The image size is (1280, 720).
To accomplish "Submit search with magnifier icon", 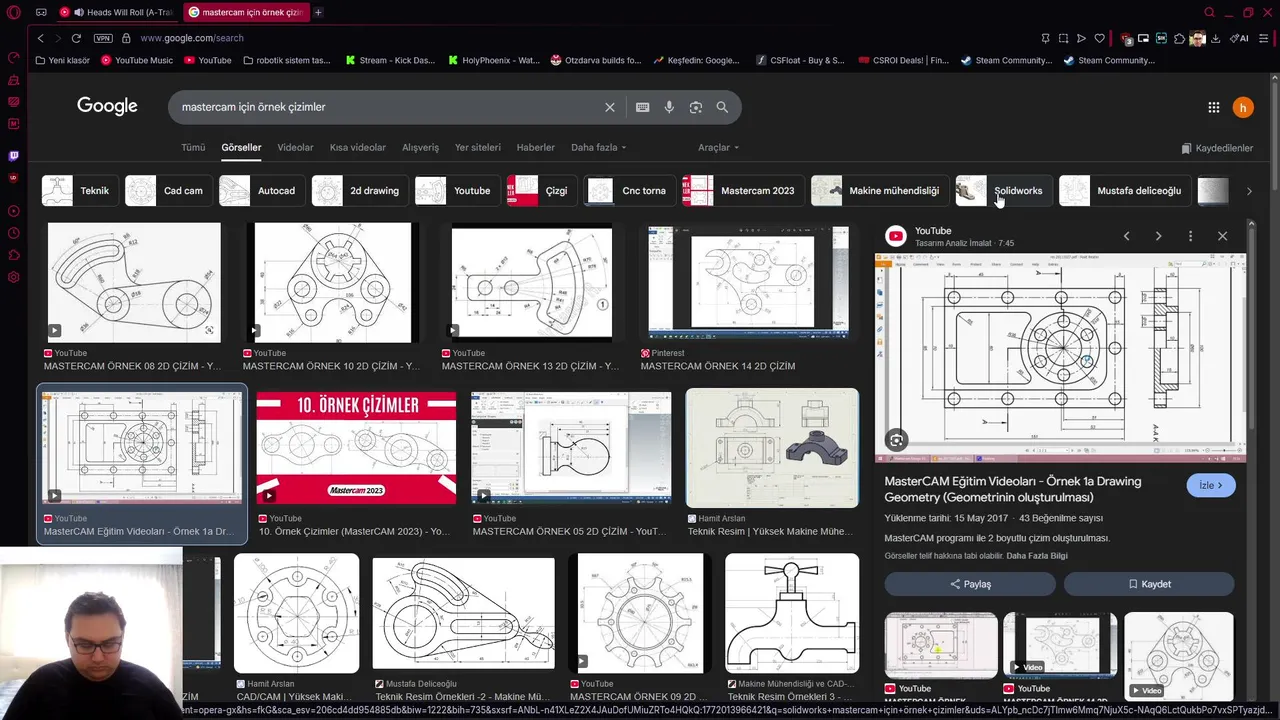I will [722, 107].
